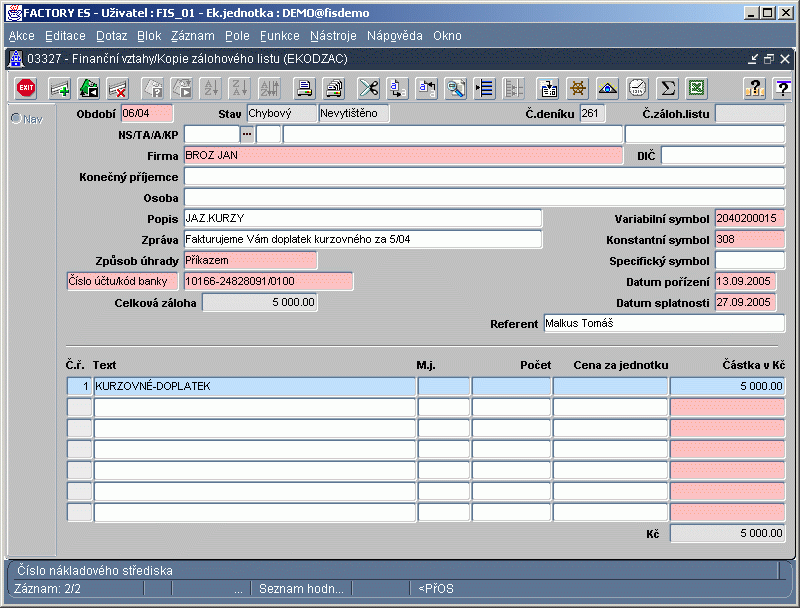The height and width of the screenshot is (608, 800).
Task: Click the paste icon with curved arrow
Action: click(427, 88)
